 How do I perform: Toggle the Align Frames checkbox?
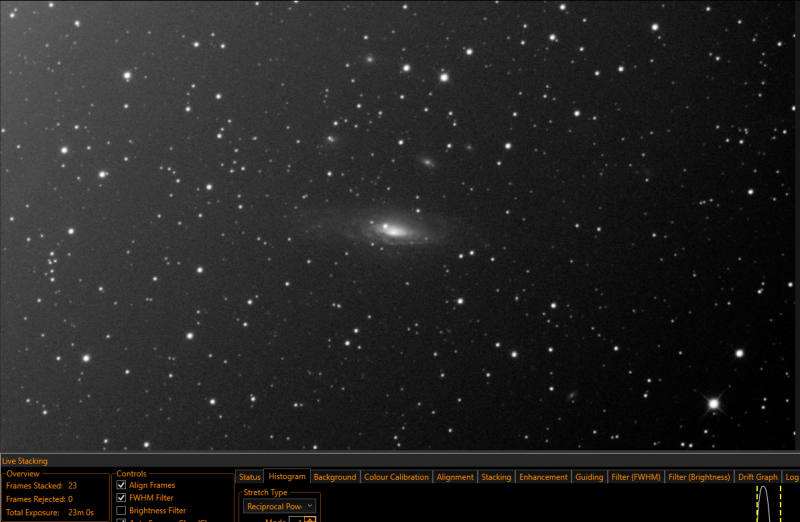(121, 485)
